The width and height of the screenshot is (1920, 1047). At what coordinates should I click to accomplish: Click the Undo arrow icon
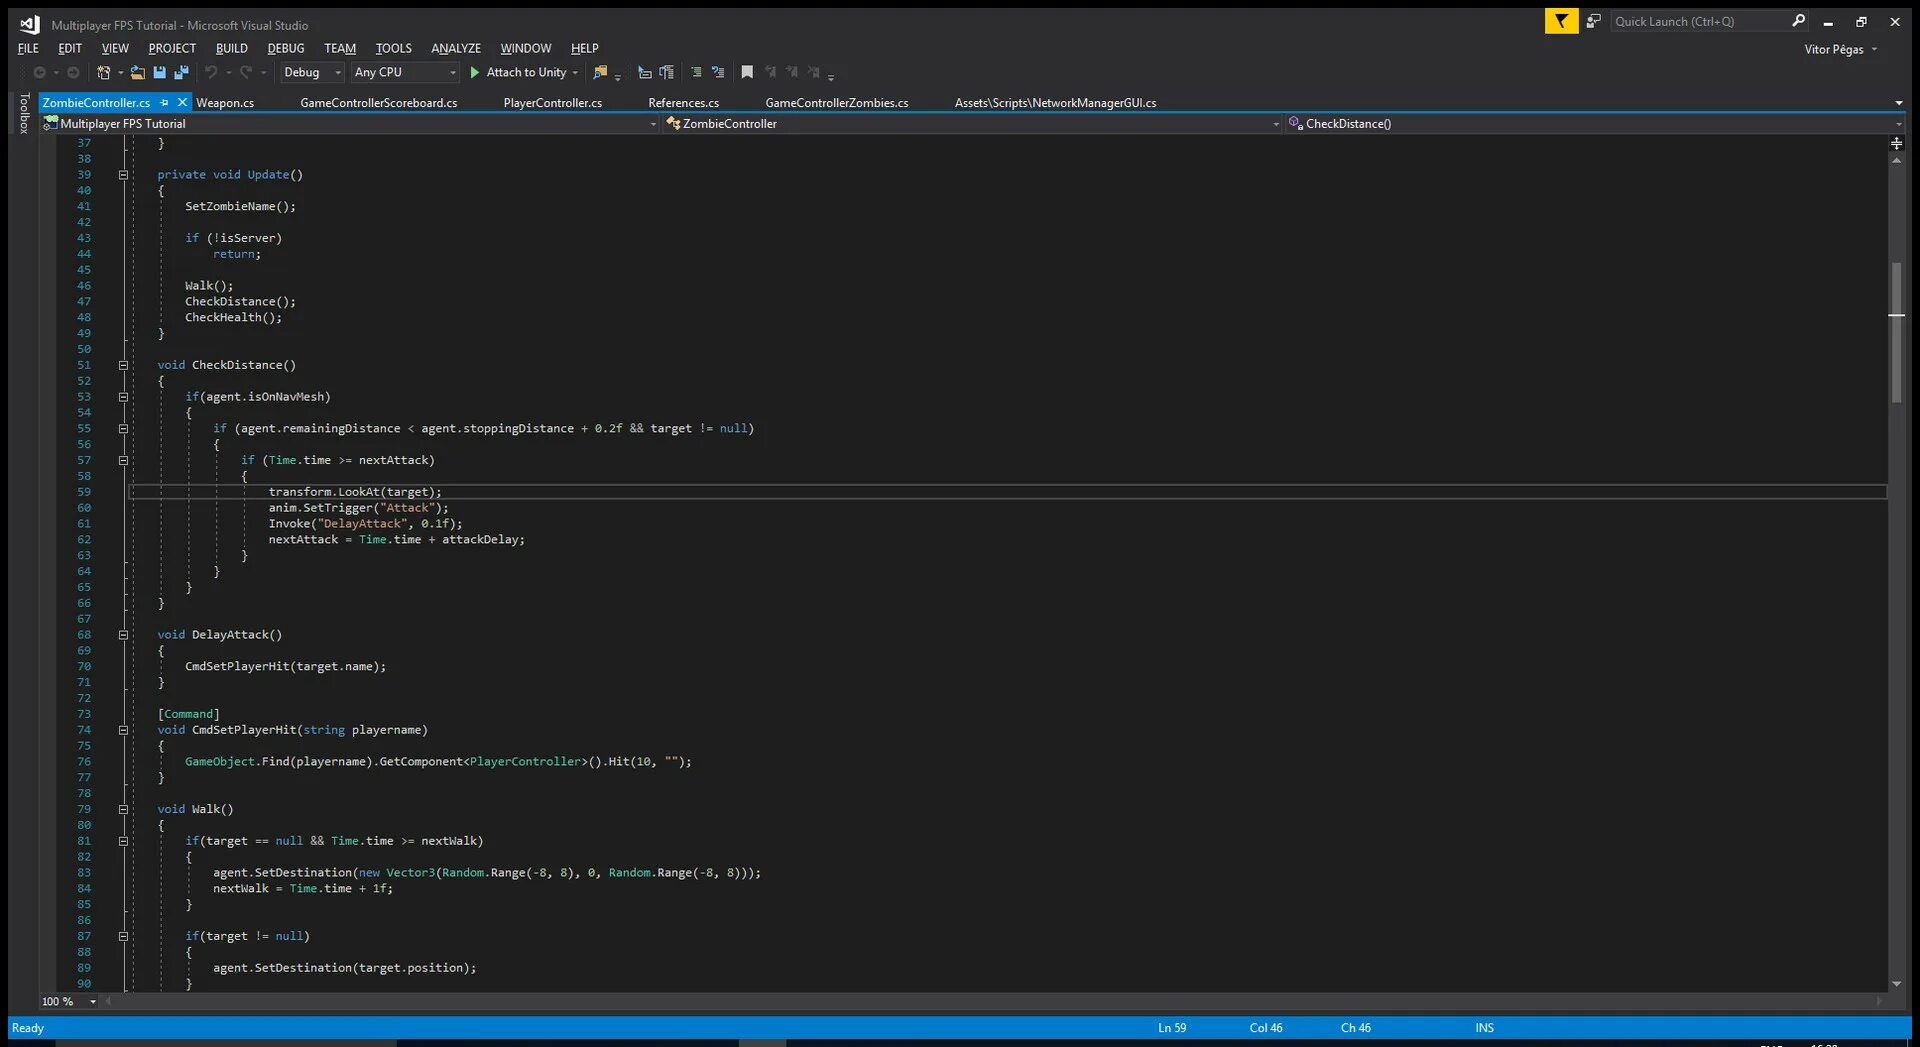211,73
